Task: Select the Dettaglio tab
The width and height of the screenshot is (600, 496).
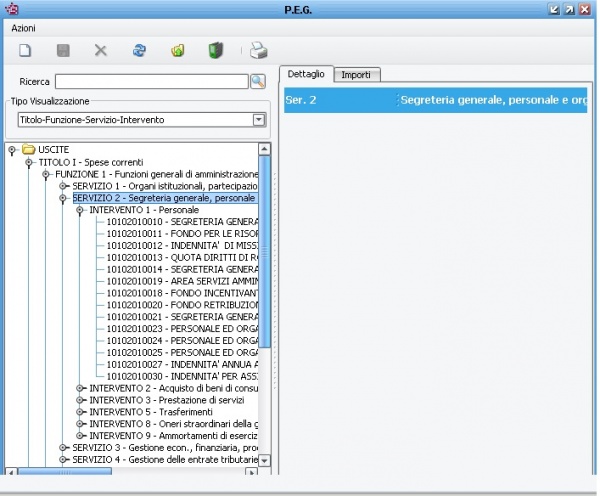Action: click(305, 75)
